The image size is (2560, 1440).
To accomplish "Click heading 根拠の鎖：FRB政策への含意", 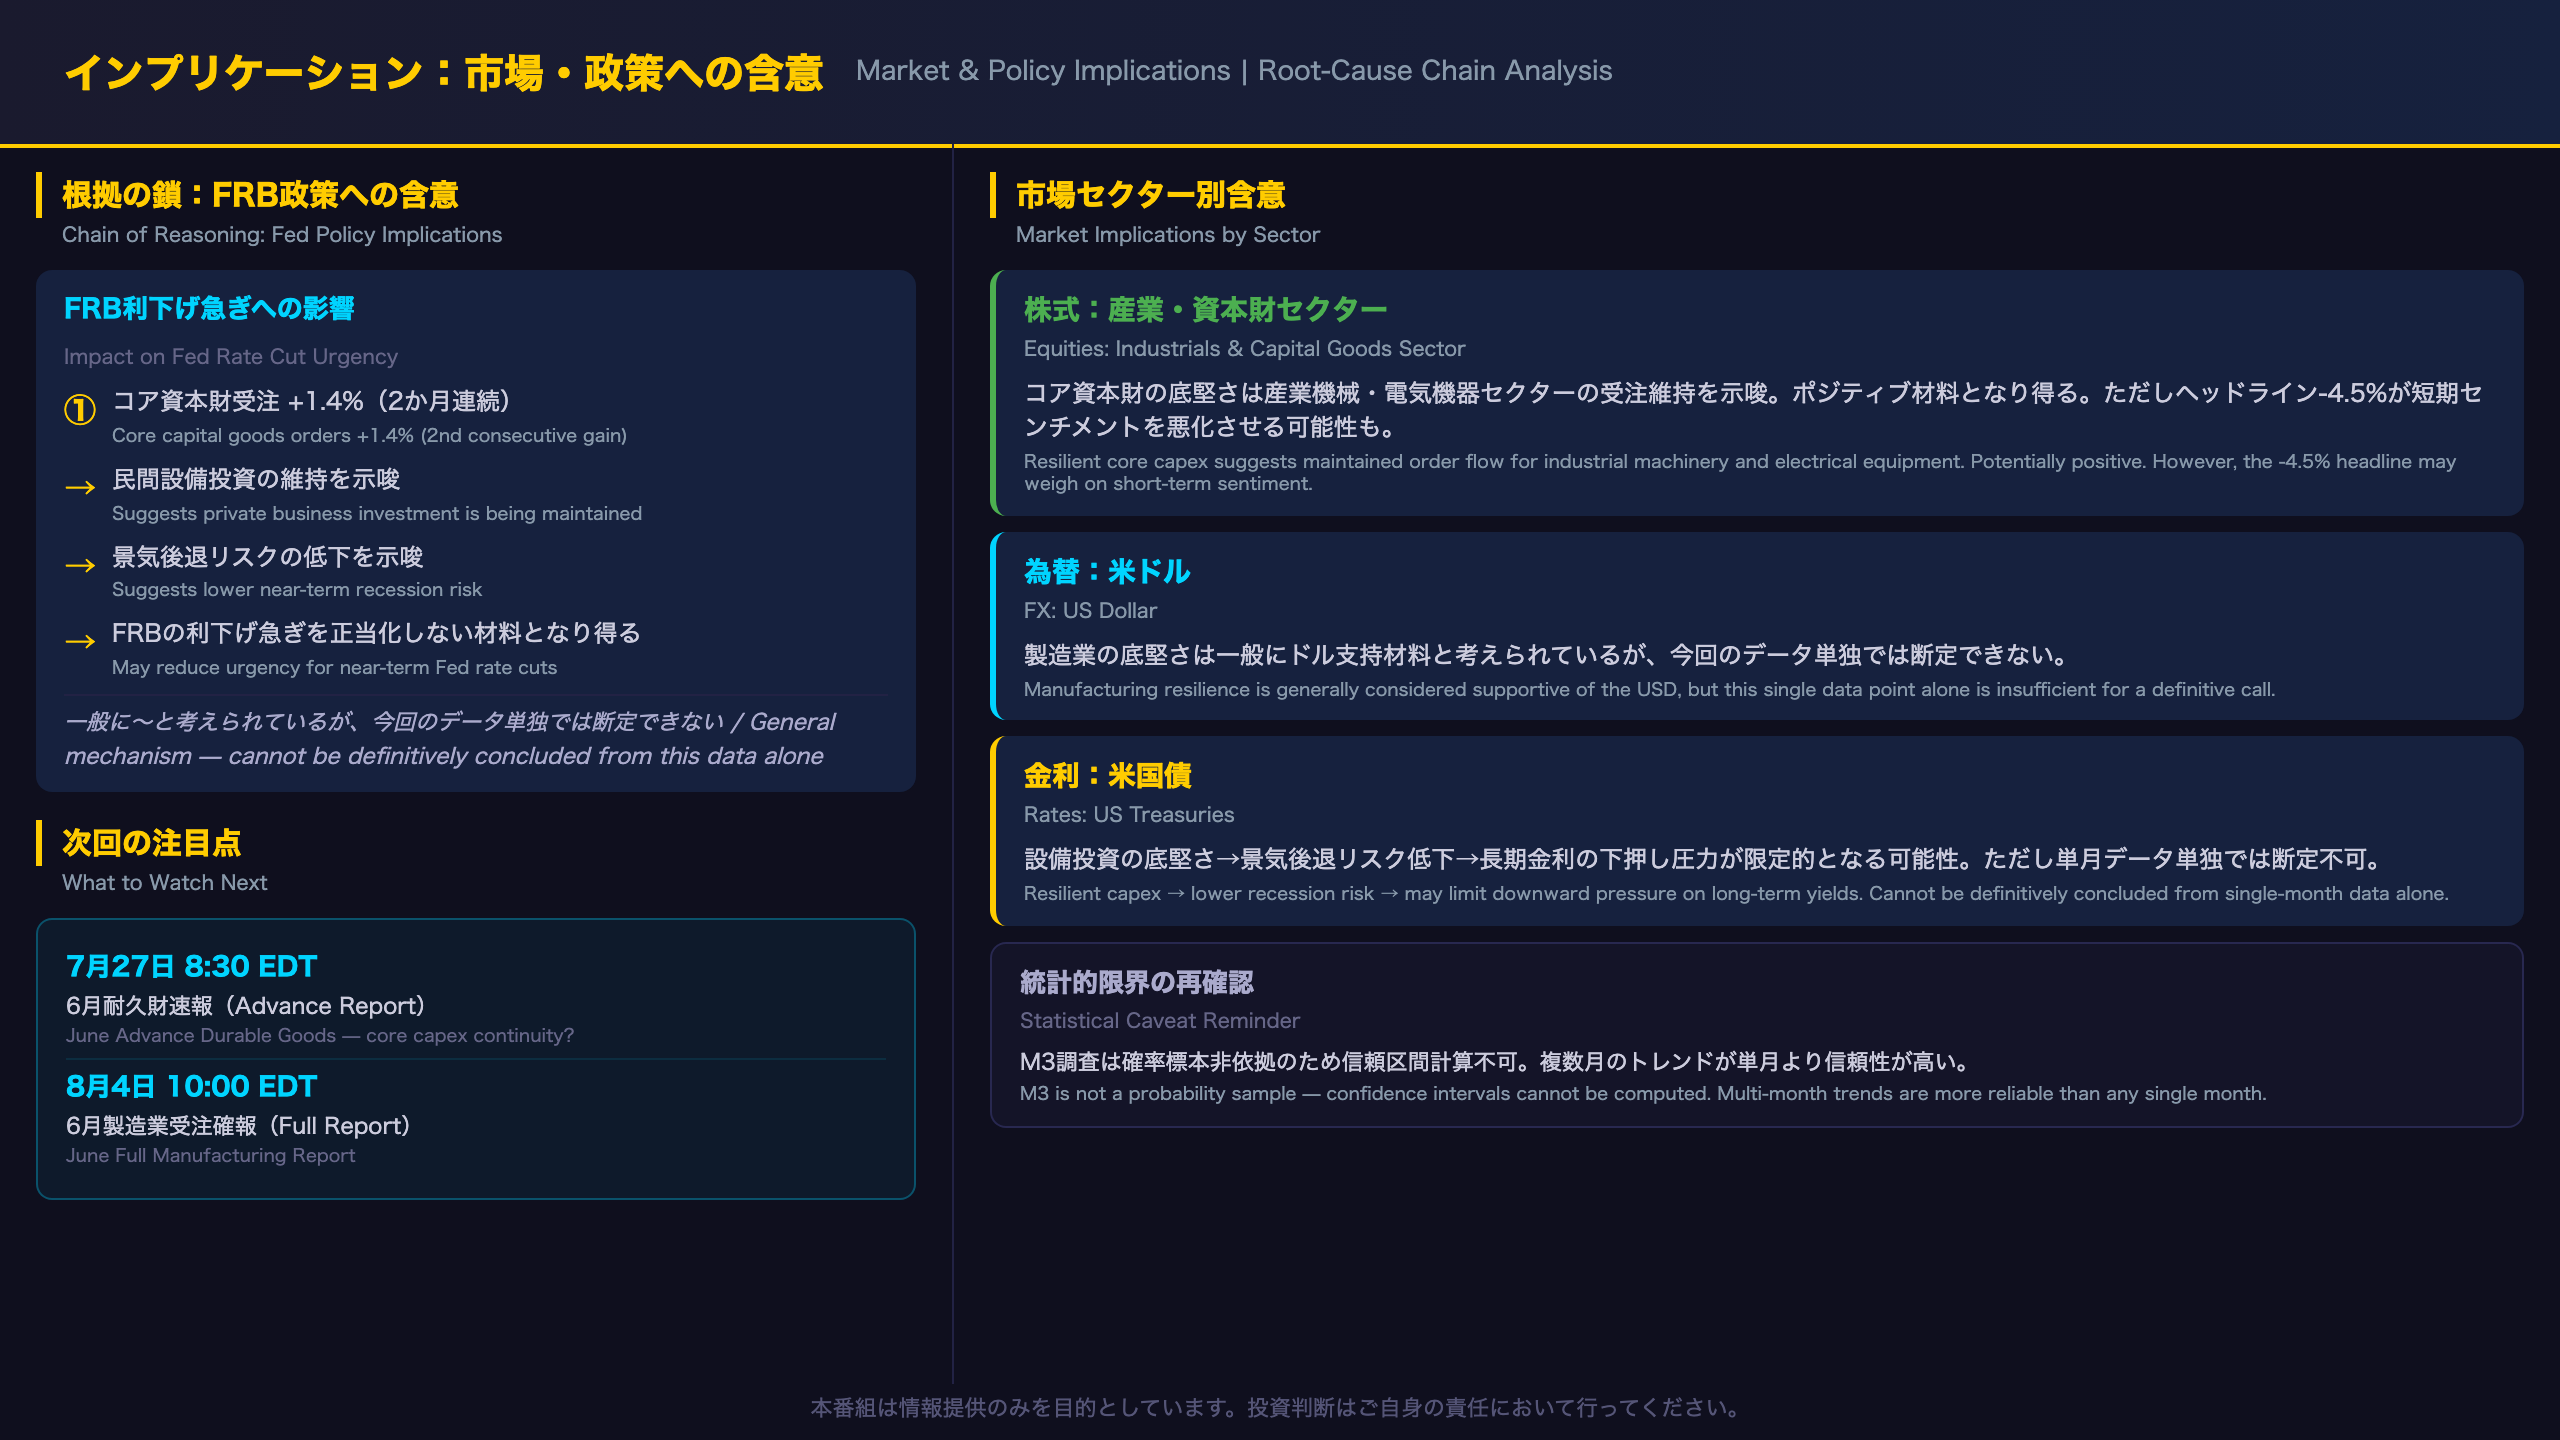I will [260, 195].
